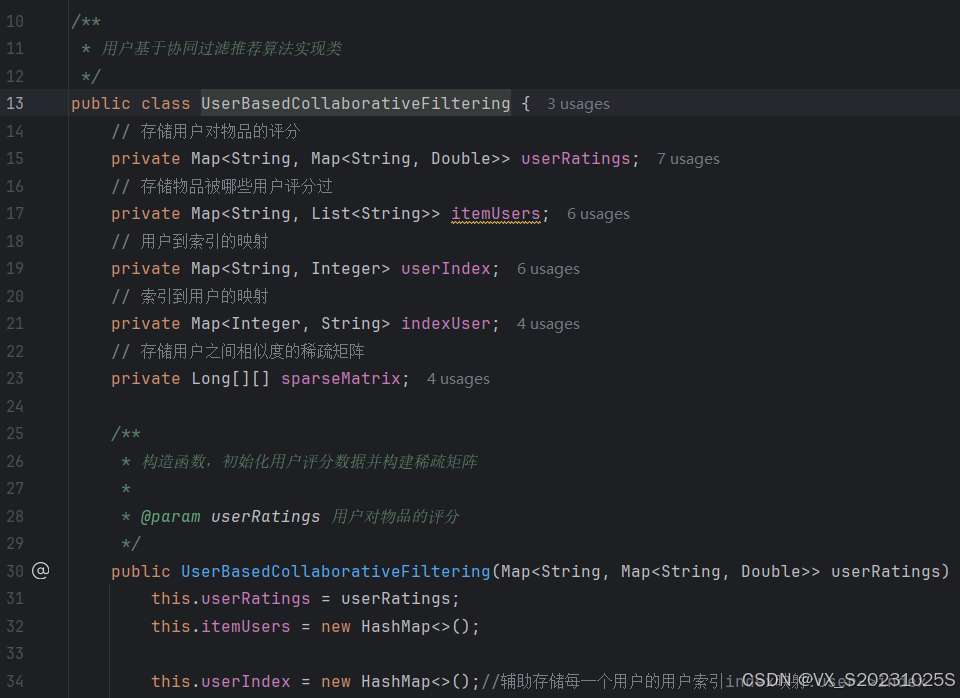The width and height of the screenshot is (960, 698).
Task: Click the Long[][] type on line 23
Action: [230, 379]
